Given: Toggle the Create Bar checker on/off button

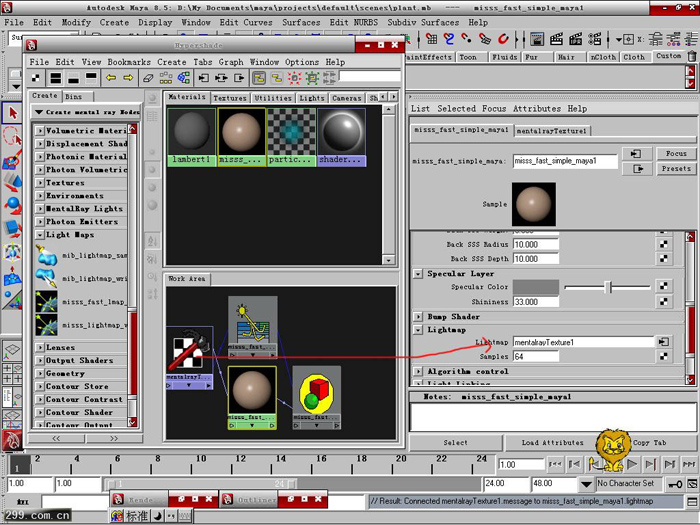Looking at the screenshot, I should 36,78.
